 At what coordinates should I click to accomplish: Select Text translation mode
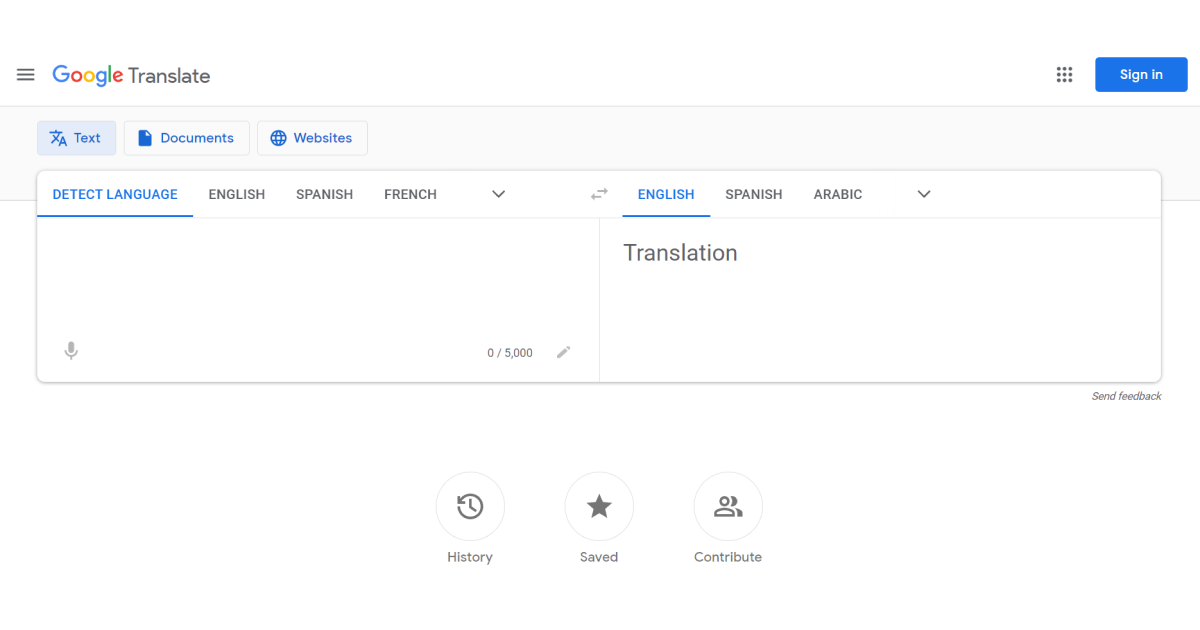(x=76, y=137)
